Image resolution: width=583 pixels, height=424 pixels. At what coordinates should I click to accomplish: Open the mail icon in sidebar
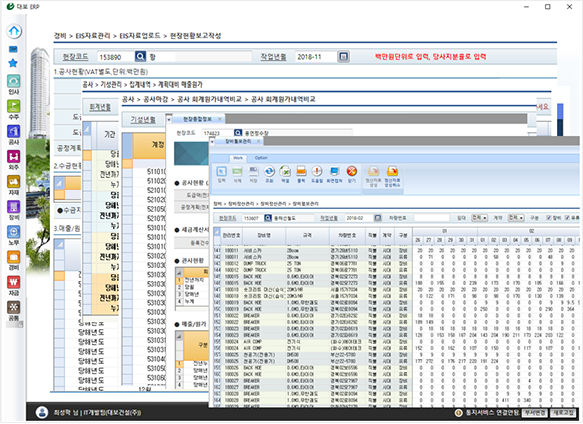click(x=13, y=49)
